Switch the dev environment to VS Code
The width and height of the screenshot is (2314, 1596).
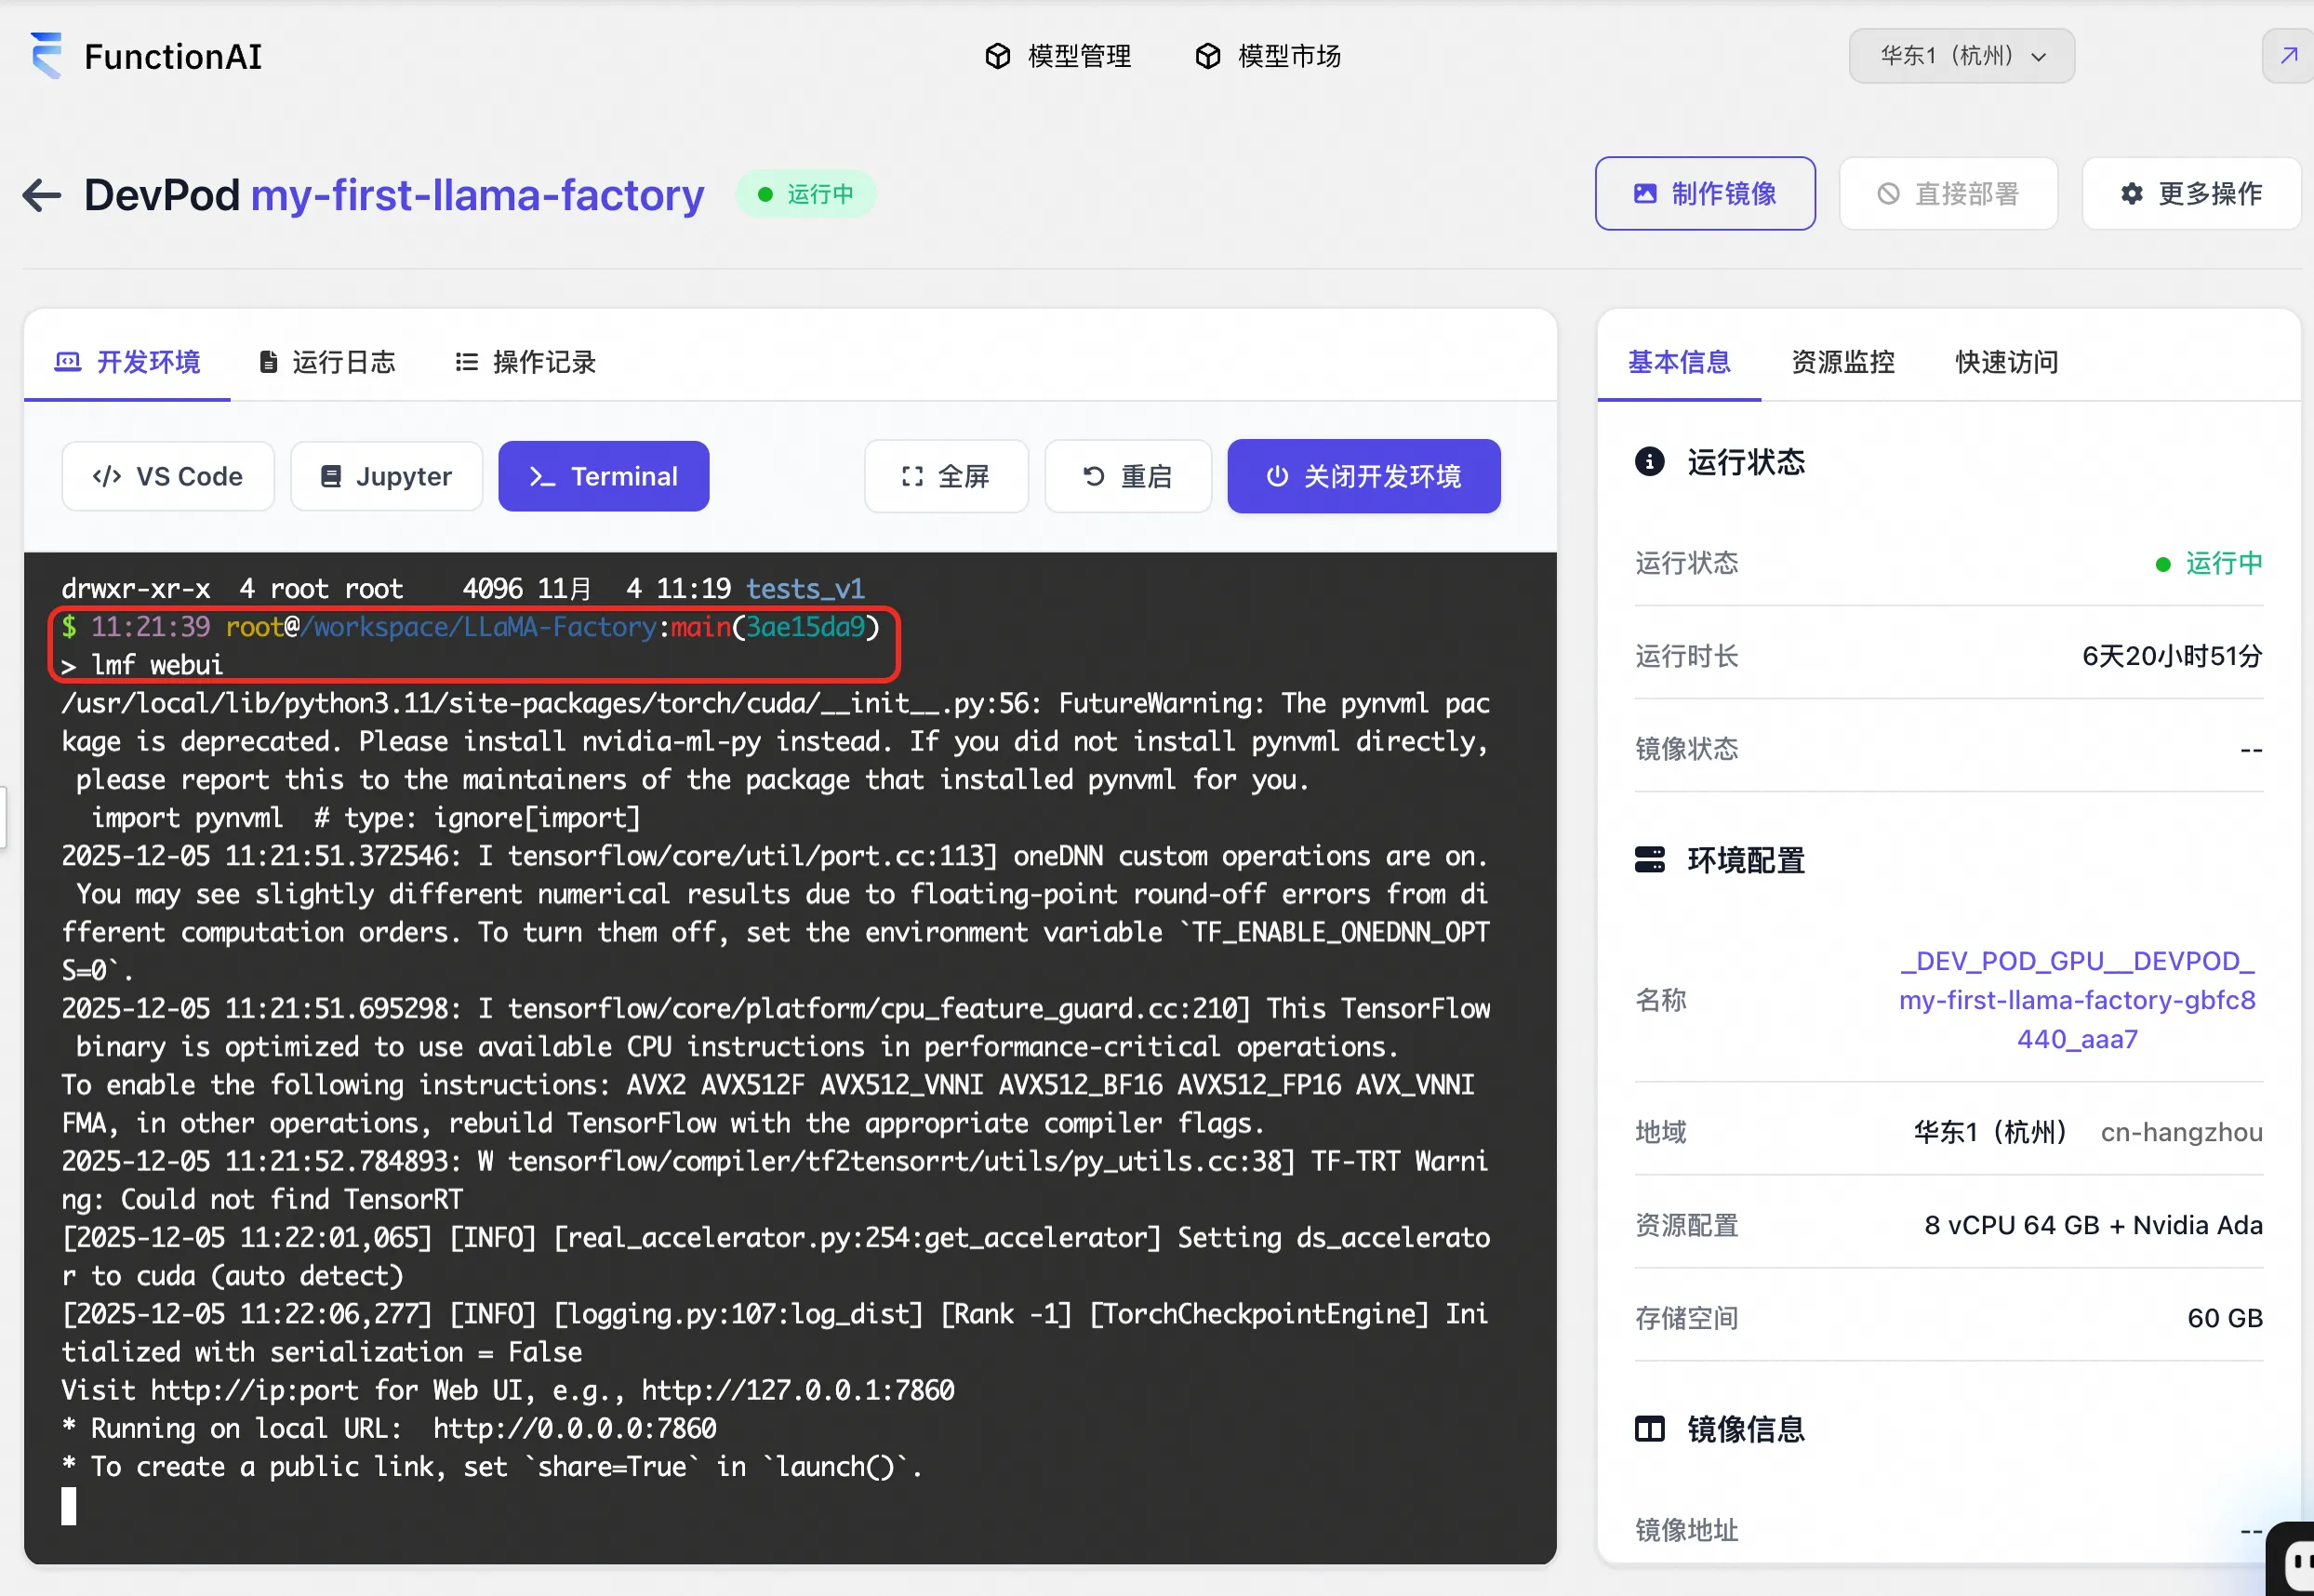click(x=168, y=477)
